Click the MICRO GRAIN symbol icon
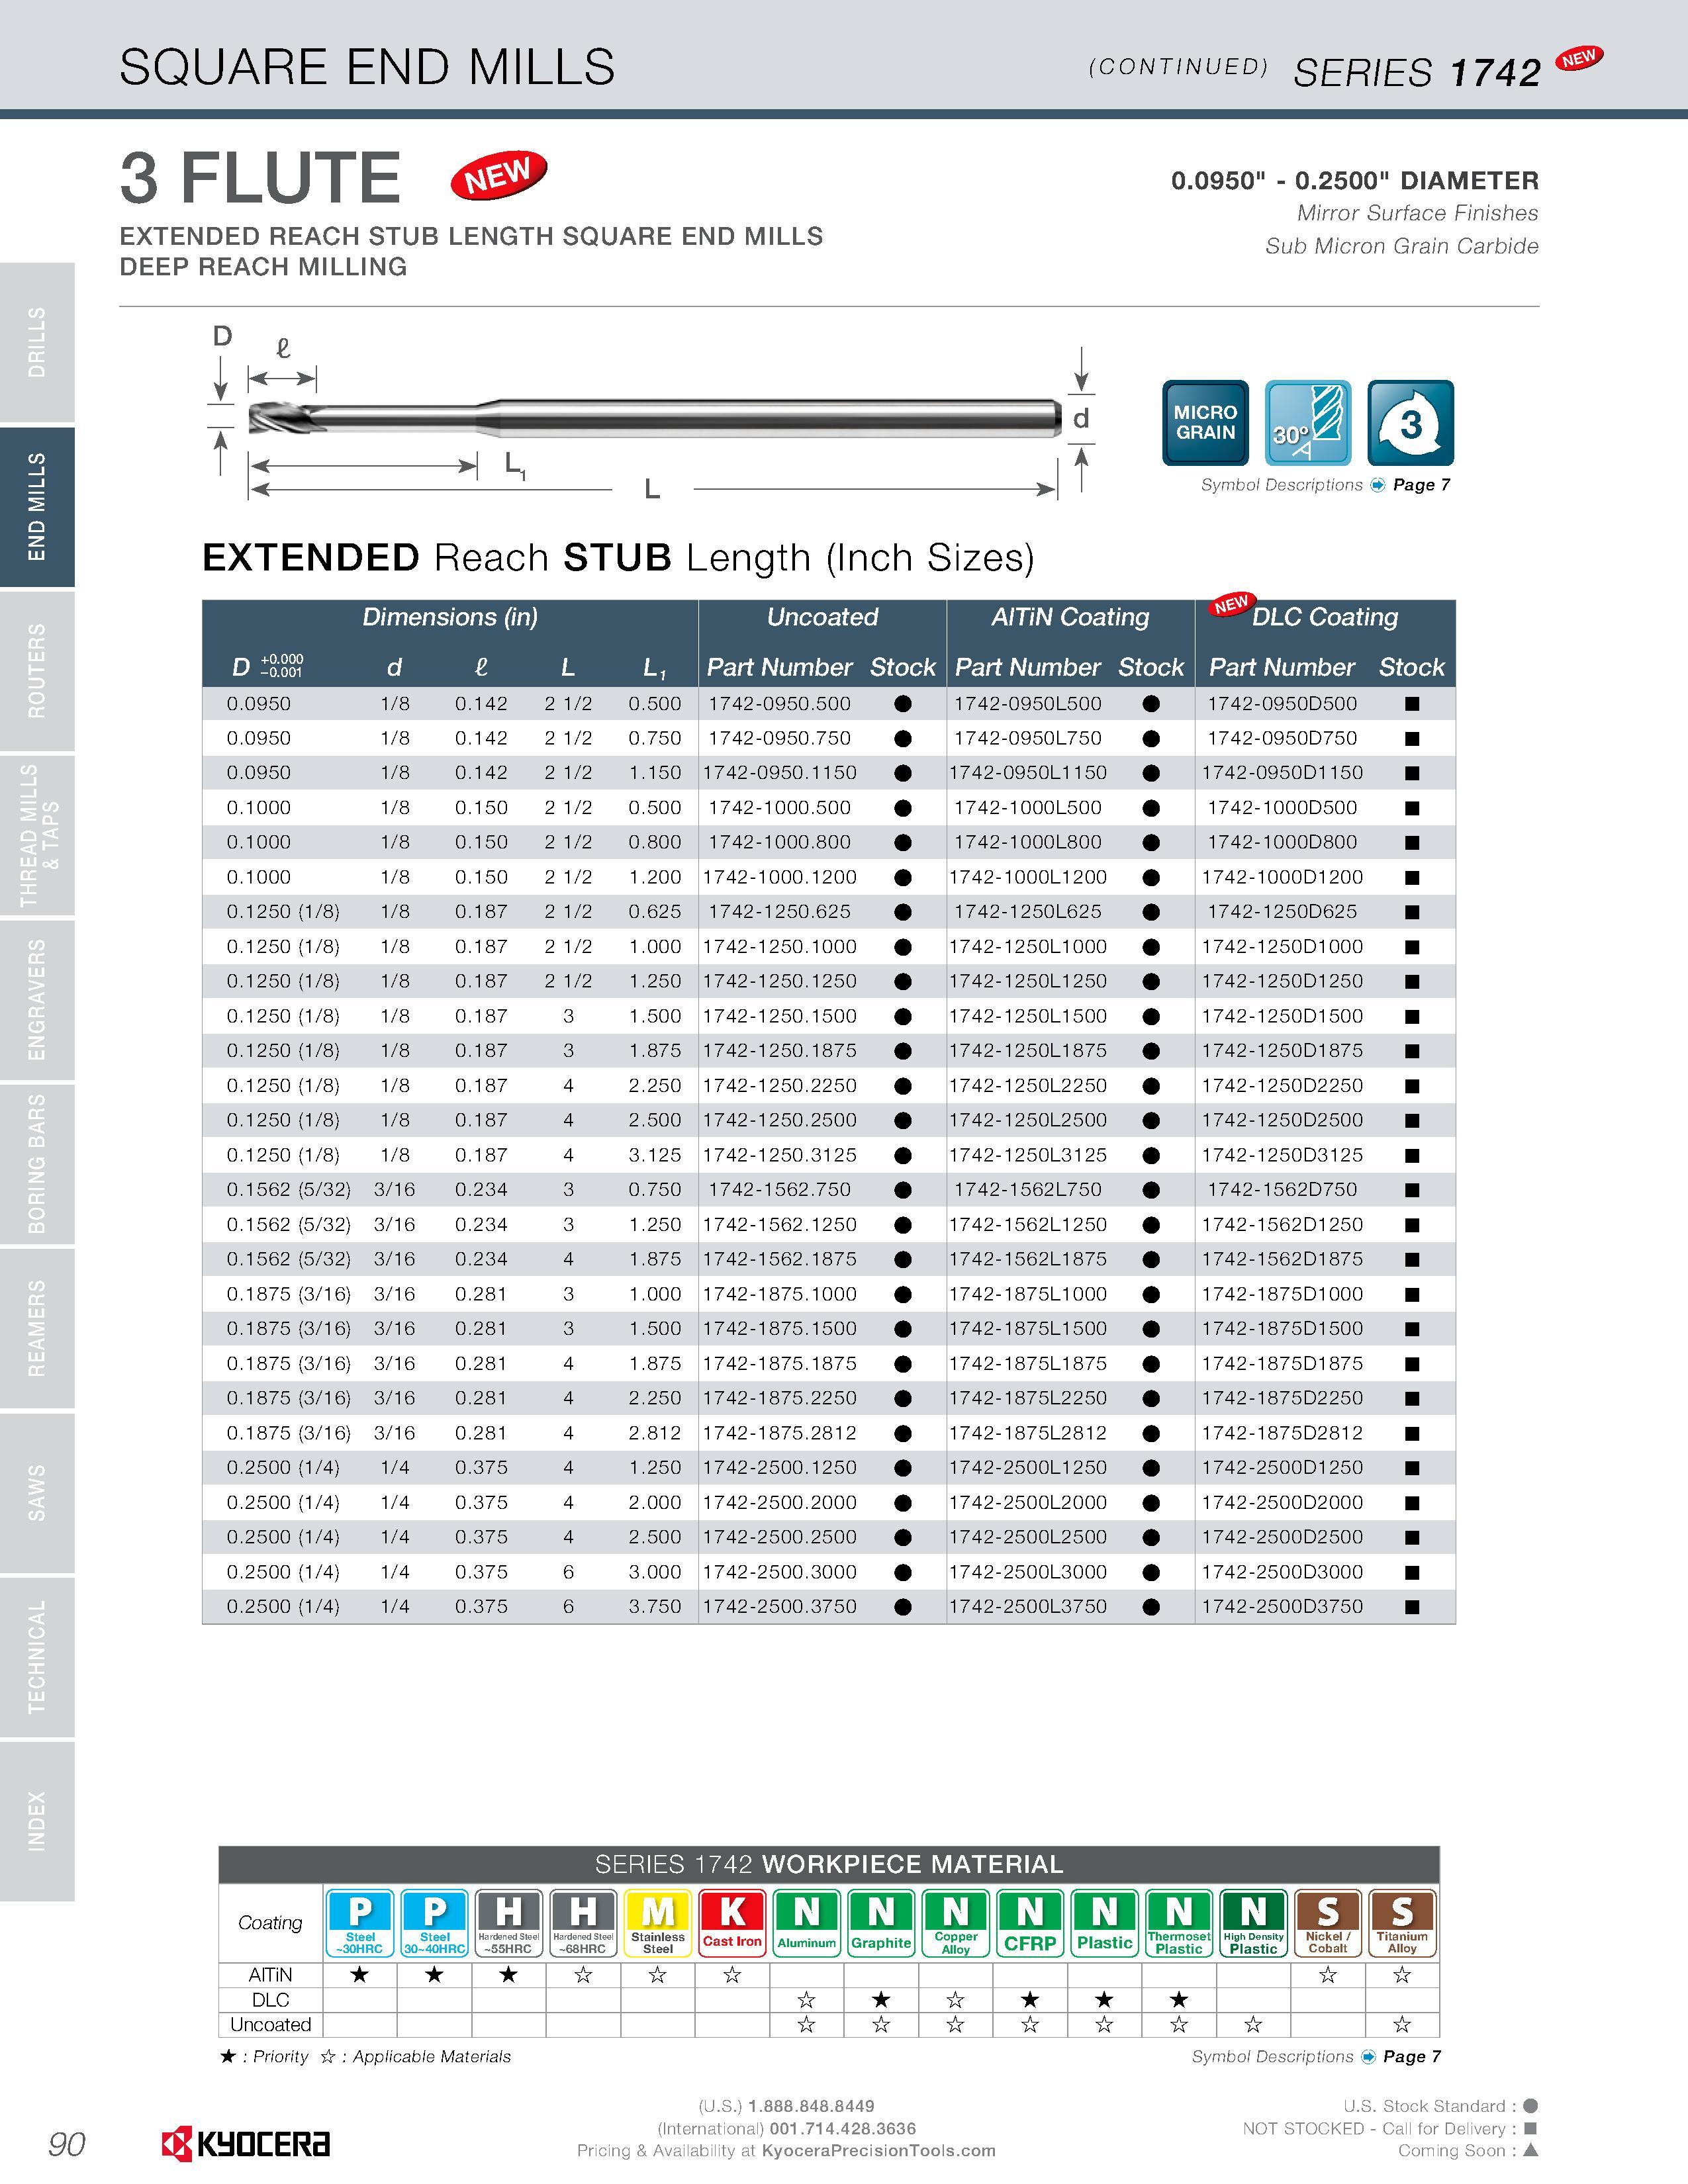The width and height of the screenshot is (1688, 2184). [x=1205, y=423]
